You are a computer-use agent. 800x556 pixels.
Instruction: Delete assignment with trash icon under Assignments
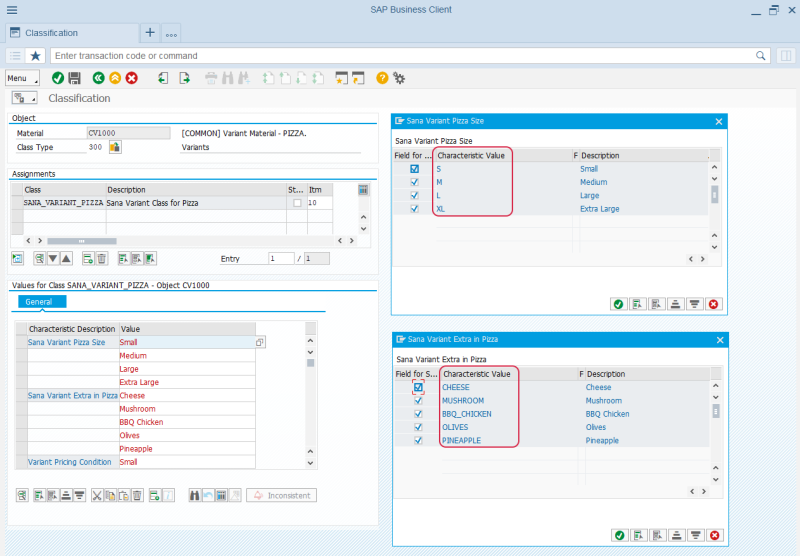point(102,259)
